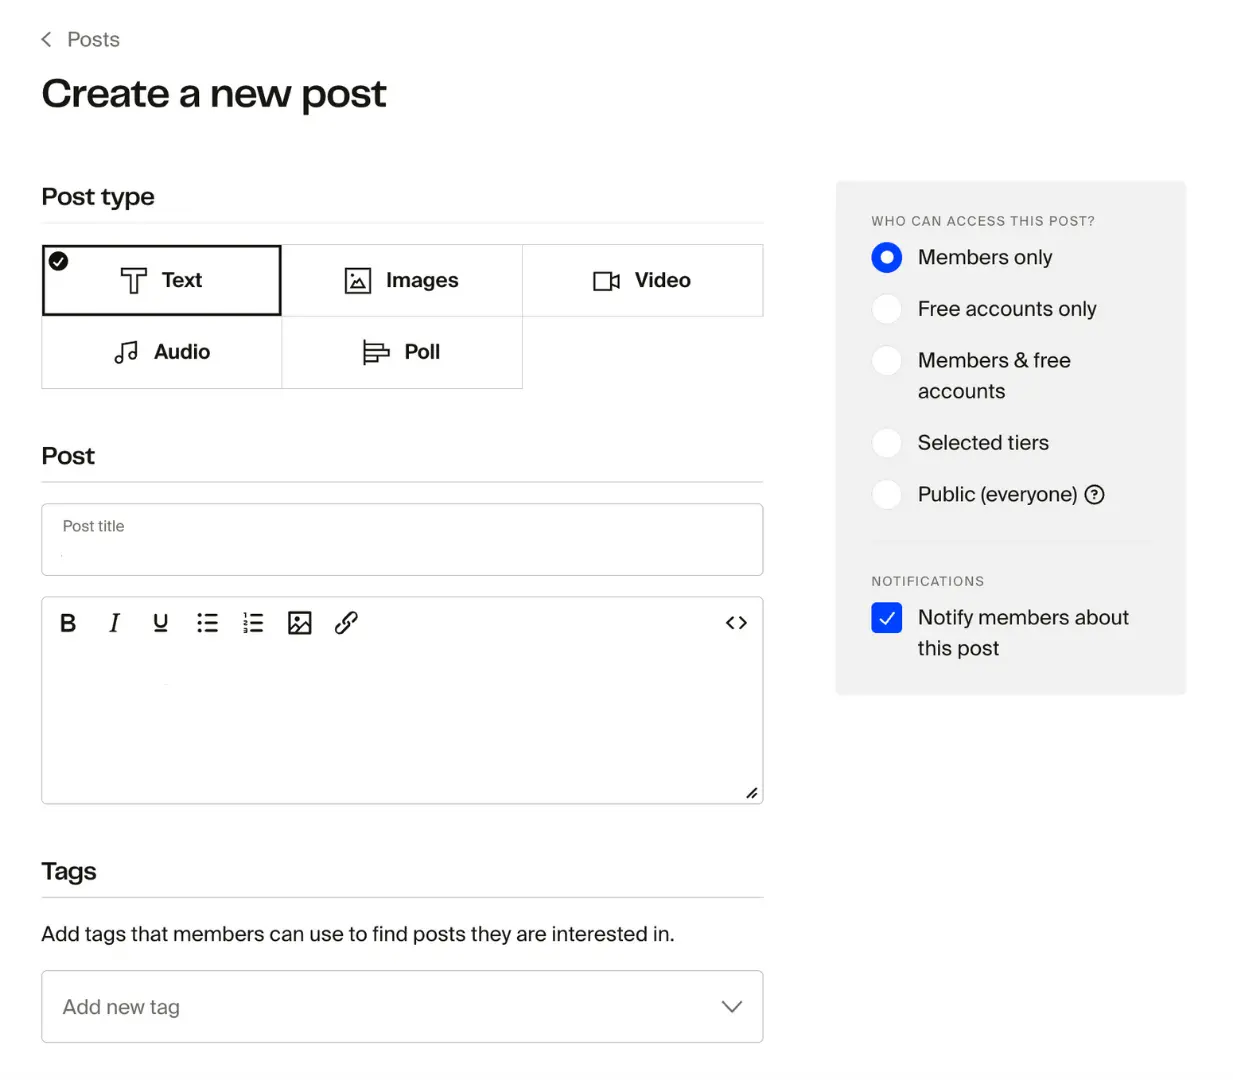1233x1080 pixels.
Task: Disable member notifications for this post
Action: tap(886, 618)
